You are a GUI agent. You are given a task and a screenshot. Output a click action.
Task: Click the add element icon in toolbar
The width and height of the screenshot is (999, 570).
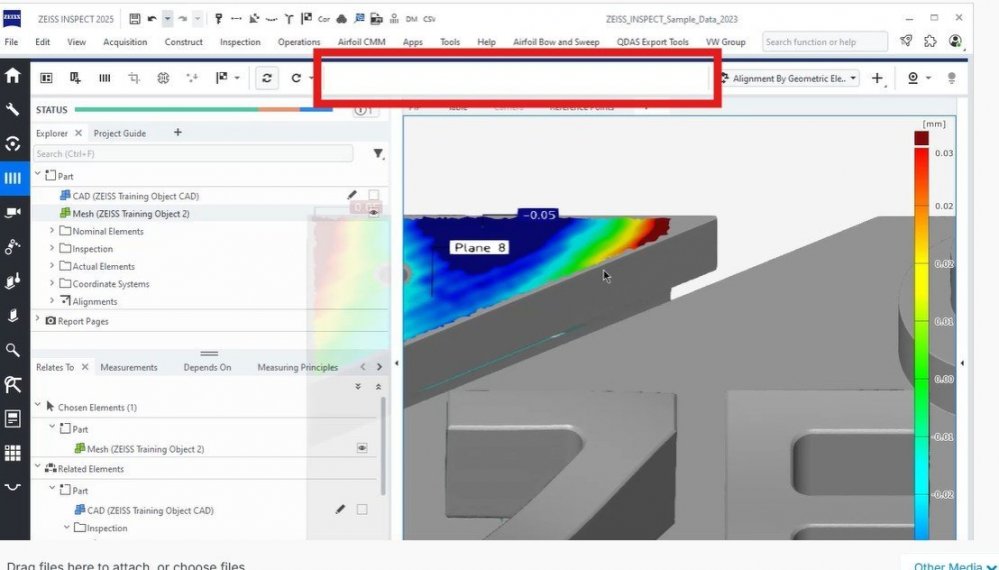[75, 78]
